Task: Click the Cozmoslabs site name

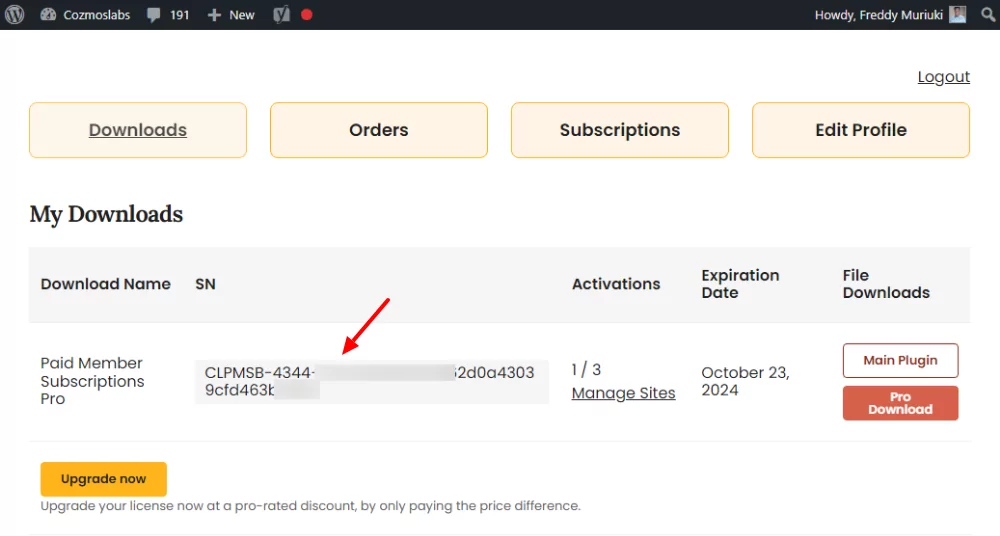Action: coord(96,15)
